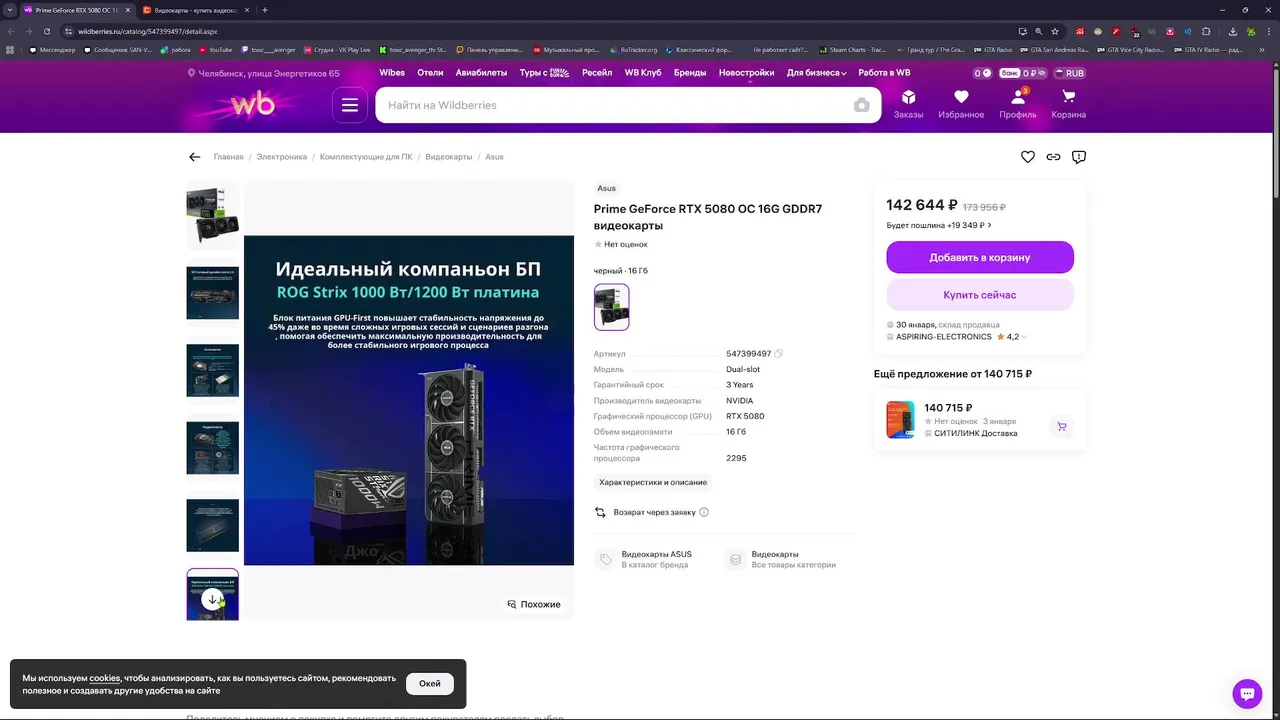1280x720 pixels.
Task: Open the Заказы orders icon
Action: click(908, 104)
